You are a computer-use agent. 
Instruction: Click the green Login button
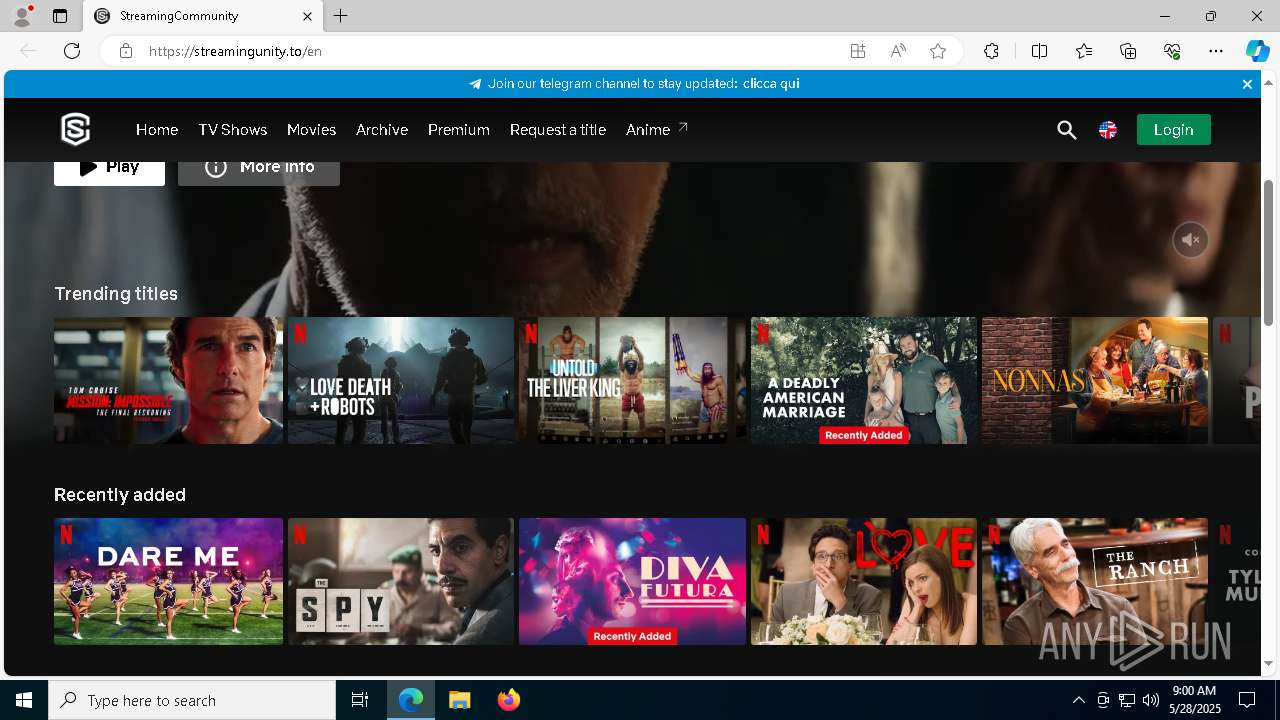click(1173, 130)
